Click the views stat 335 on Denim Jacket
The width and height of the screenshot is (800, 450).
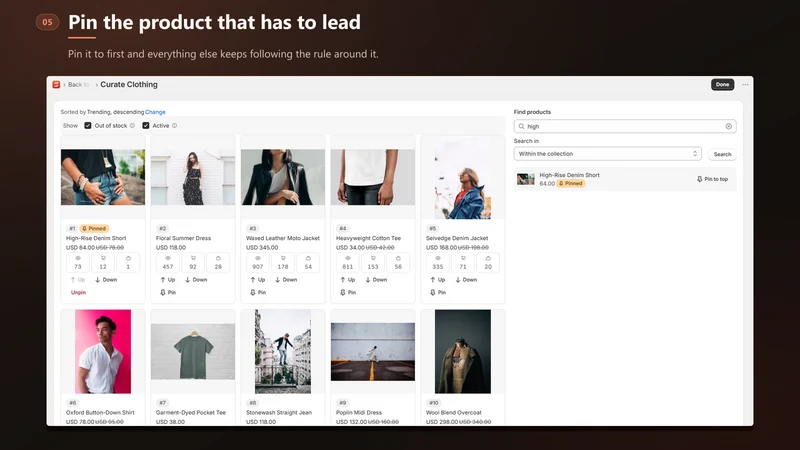point(438,263)
